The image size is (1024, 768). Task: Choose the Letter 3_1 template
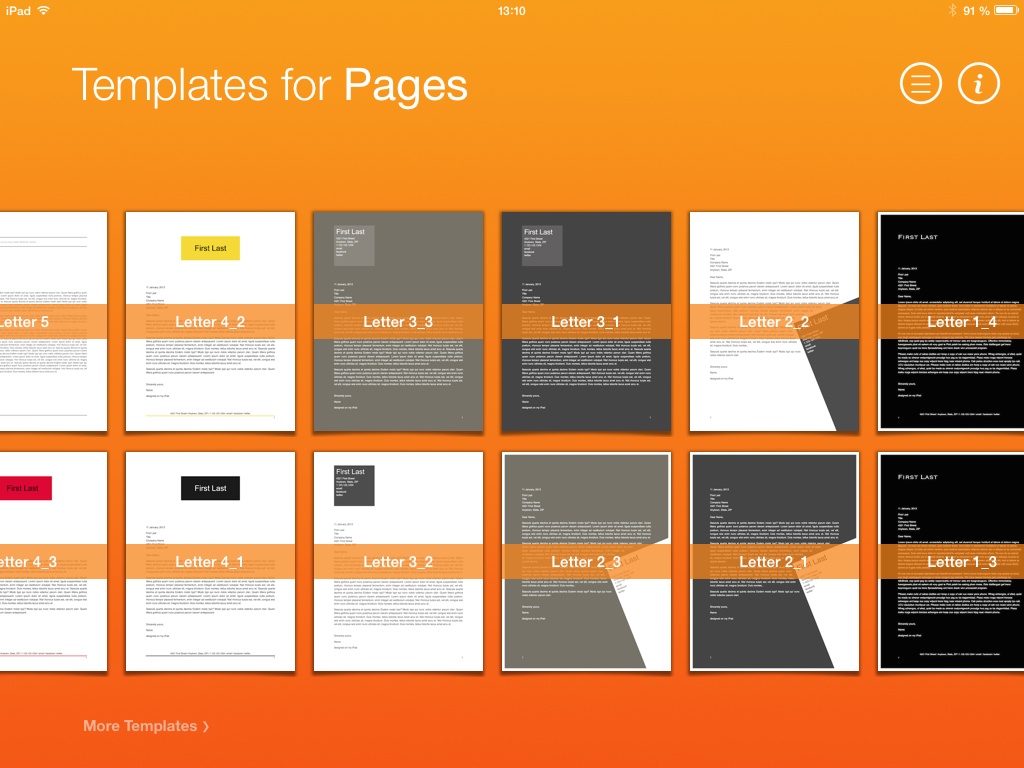click(586, 321)
